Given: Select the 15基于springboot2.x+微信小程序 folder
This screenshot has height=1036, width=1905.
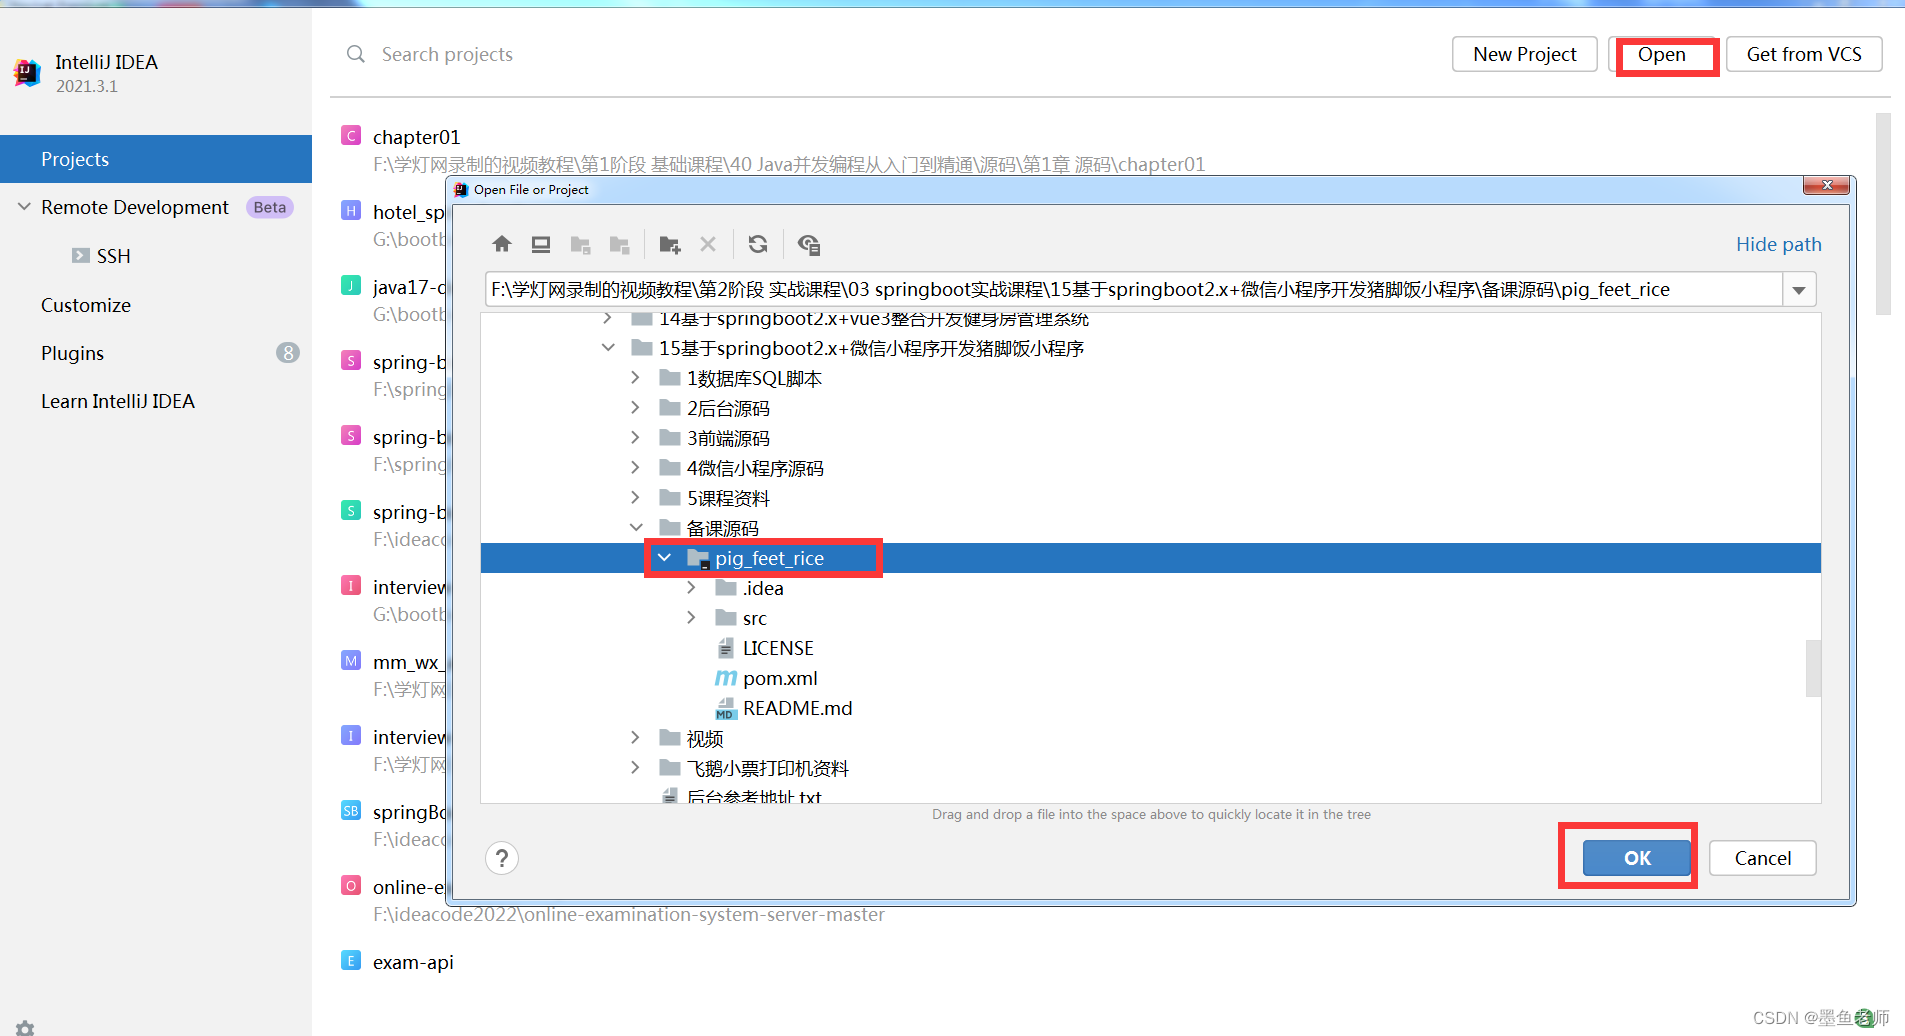Looking at the screenshot, I should (x=871, y=348).
